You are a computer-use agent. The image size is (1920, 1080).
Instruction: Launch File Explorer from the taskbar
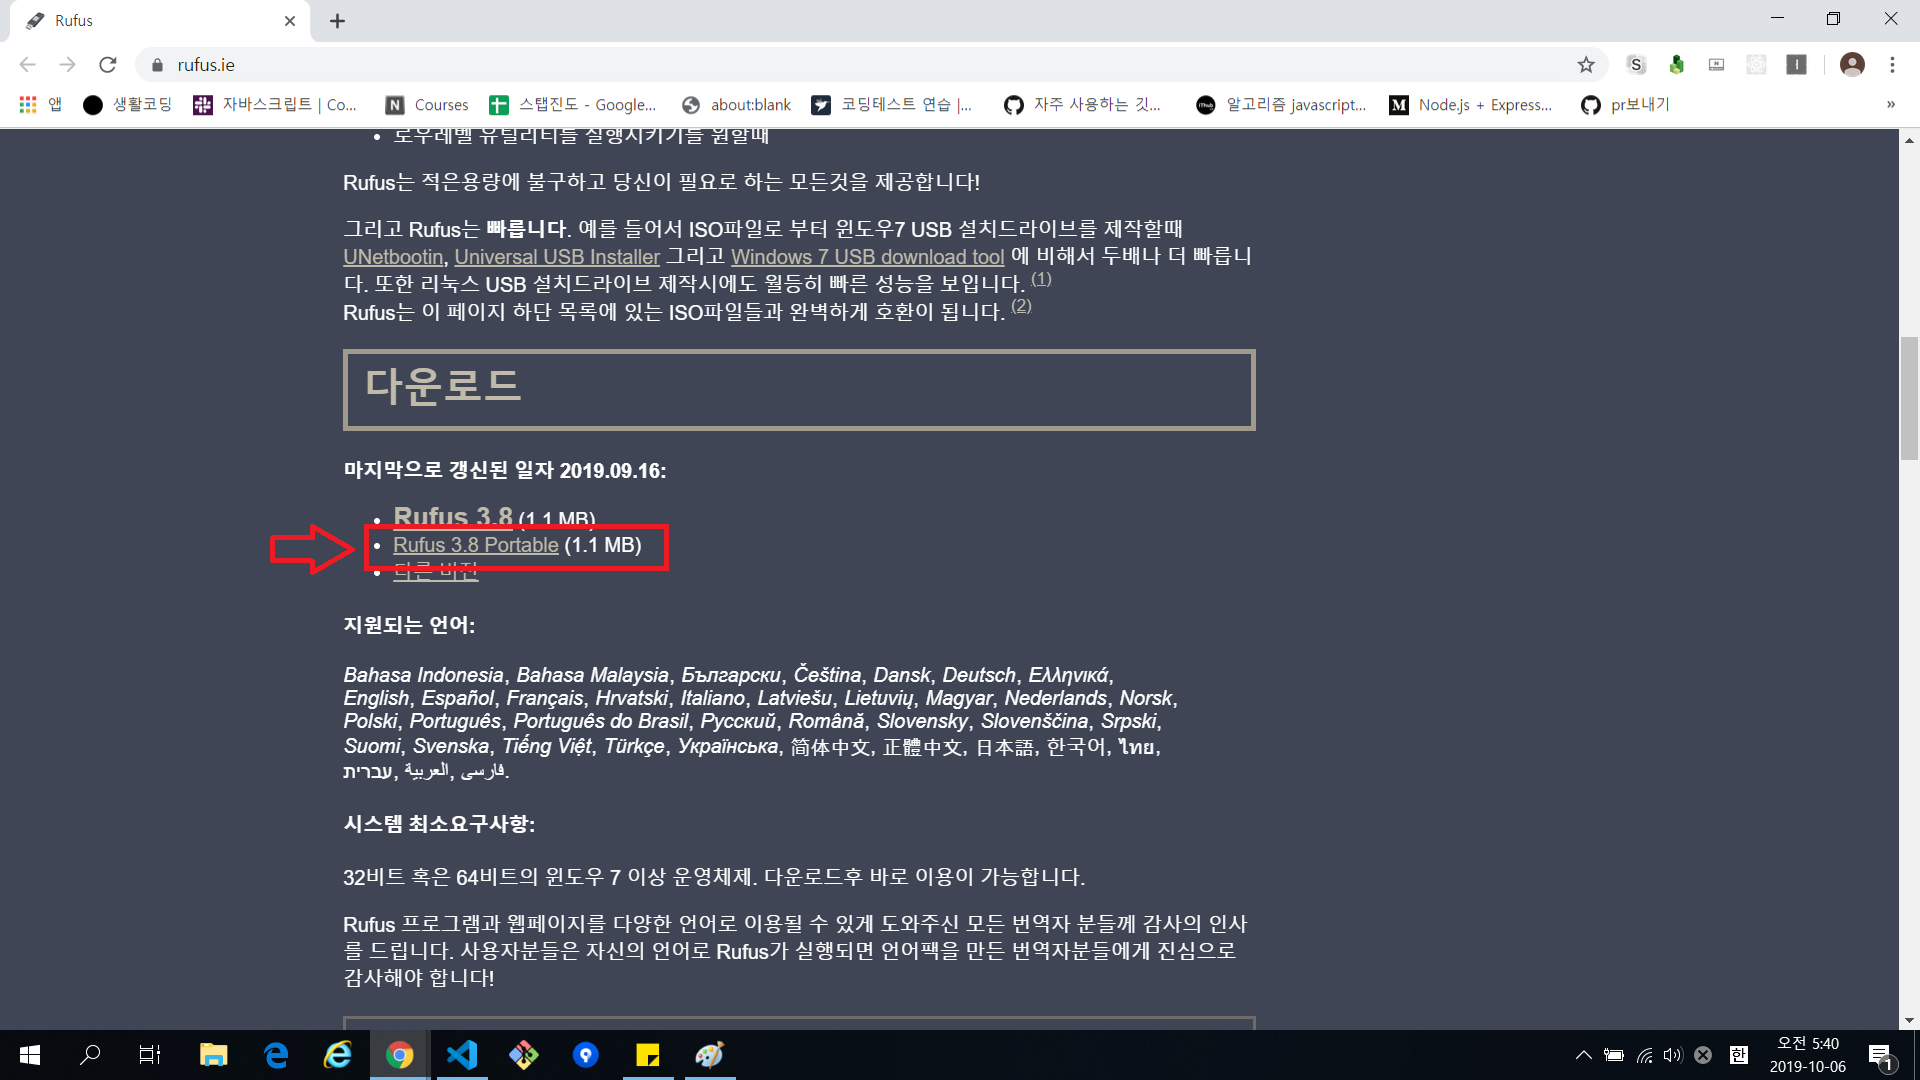(x=213, y=1055)
